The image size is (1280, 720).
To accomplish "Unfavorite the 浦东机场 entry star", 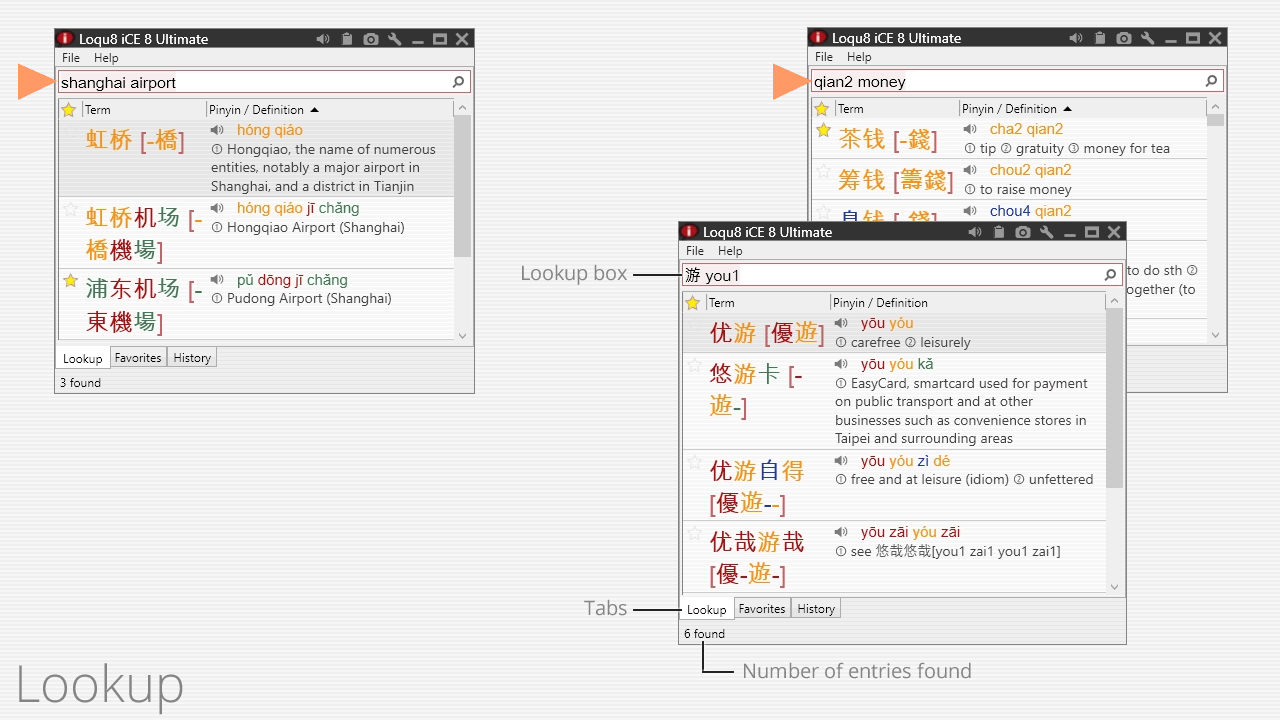I will point(70,281).
